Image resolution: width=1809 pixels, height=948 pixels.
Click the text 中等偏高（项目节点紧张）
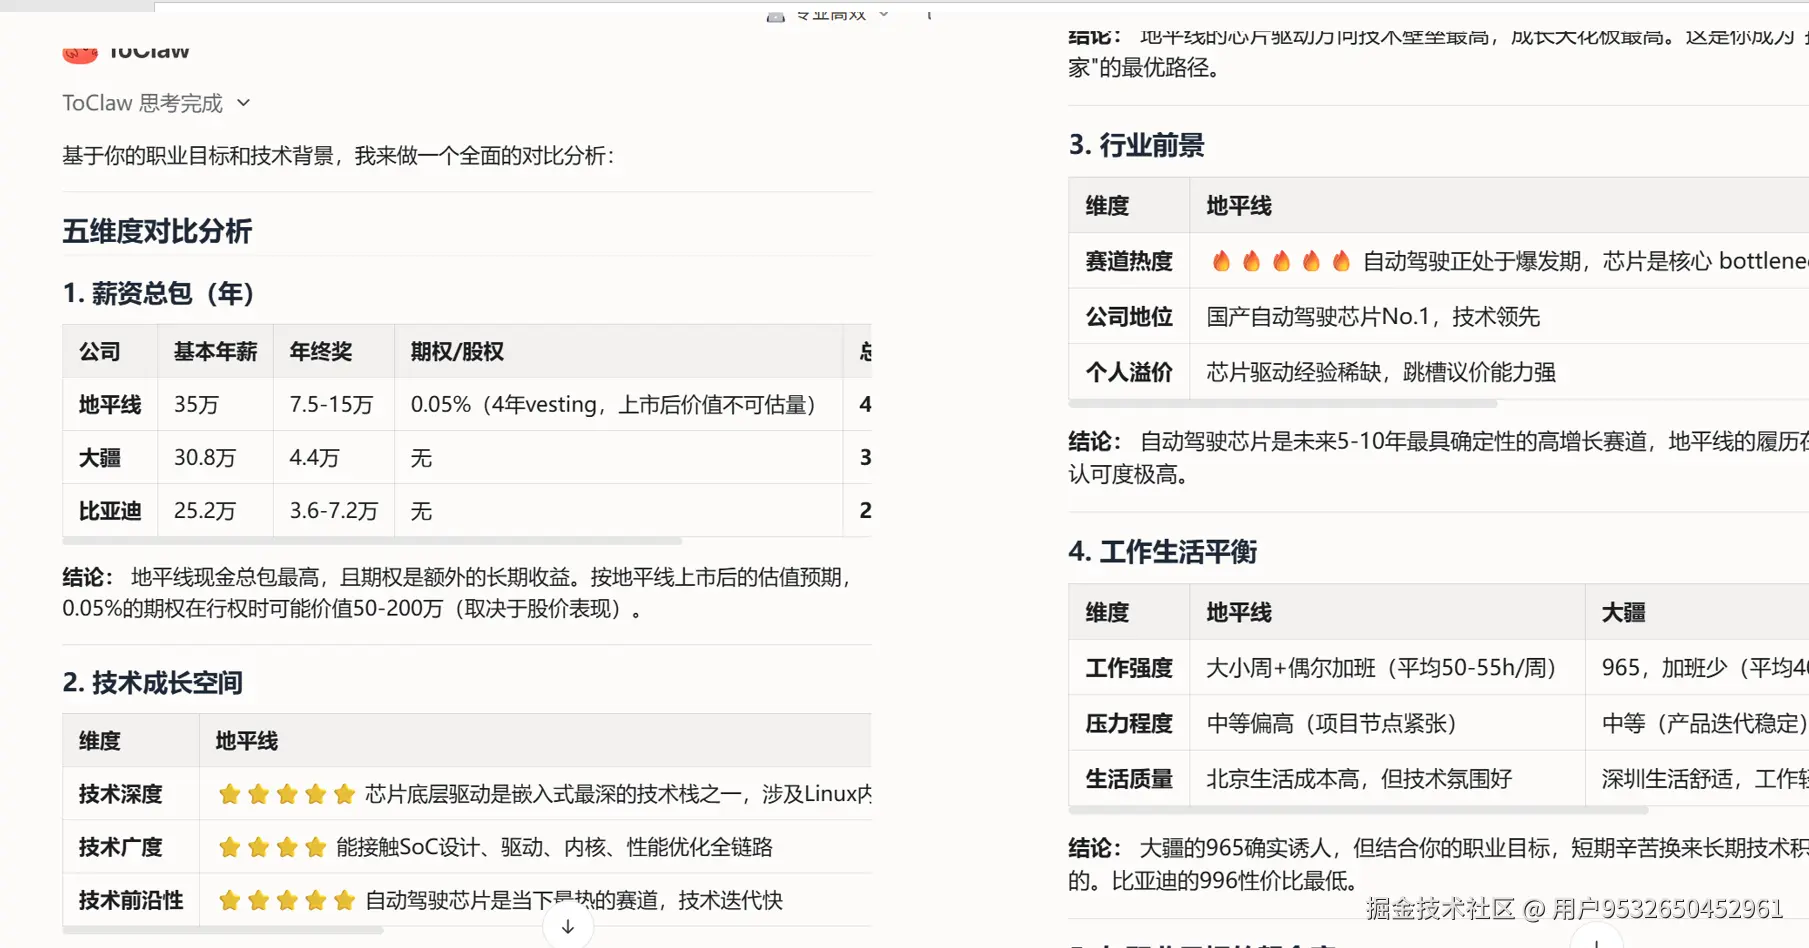point(1331,724)
